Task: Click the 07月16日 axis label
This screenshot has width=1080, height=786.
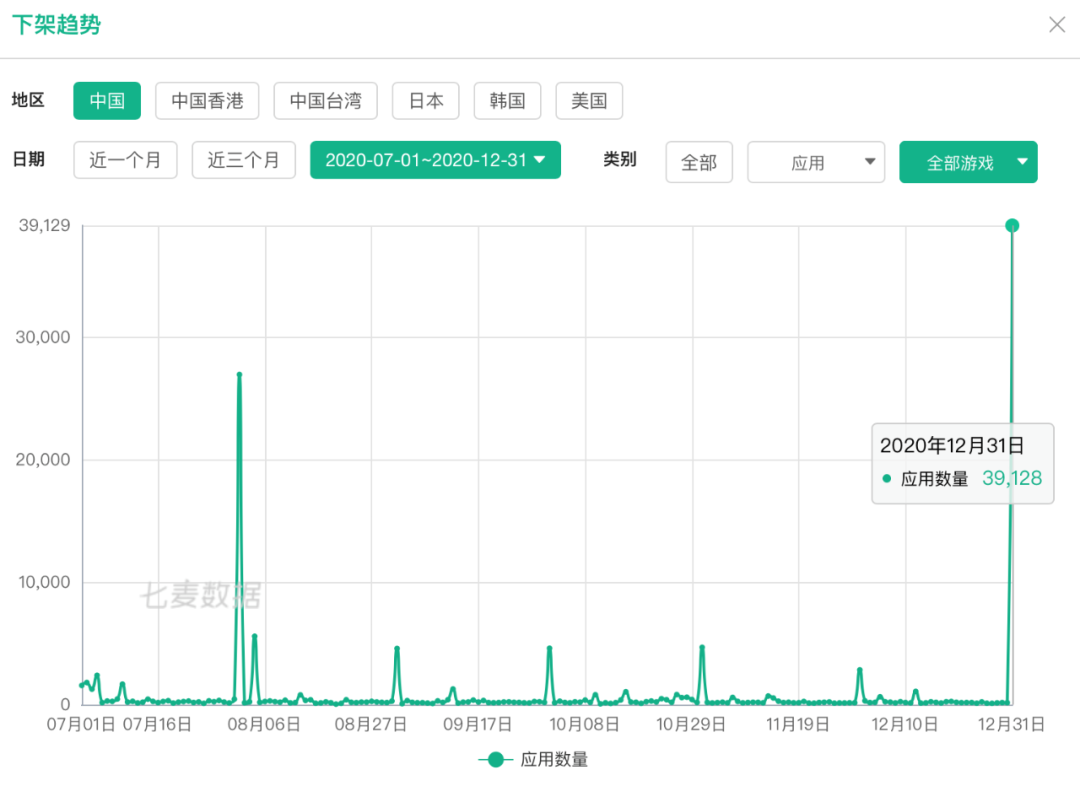Action: [157, 725]
